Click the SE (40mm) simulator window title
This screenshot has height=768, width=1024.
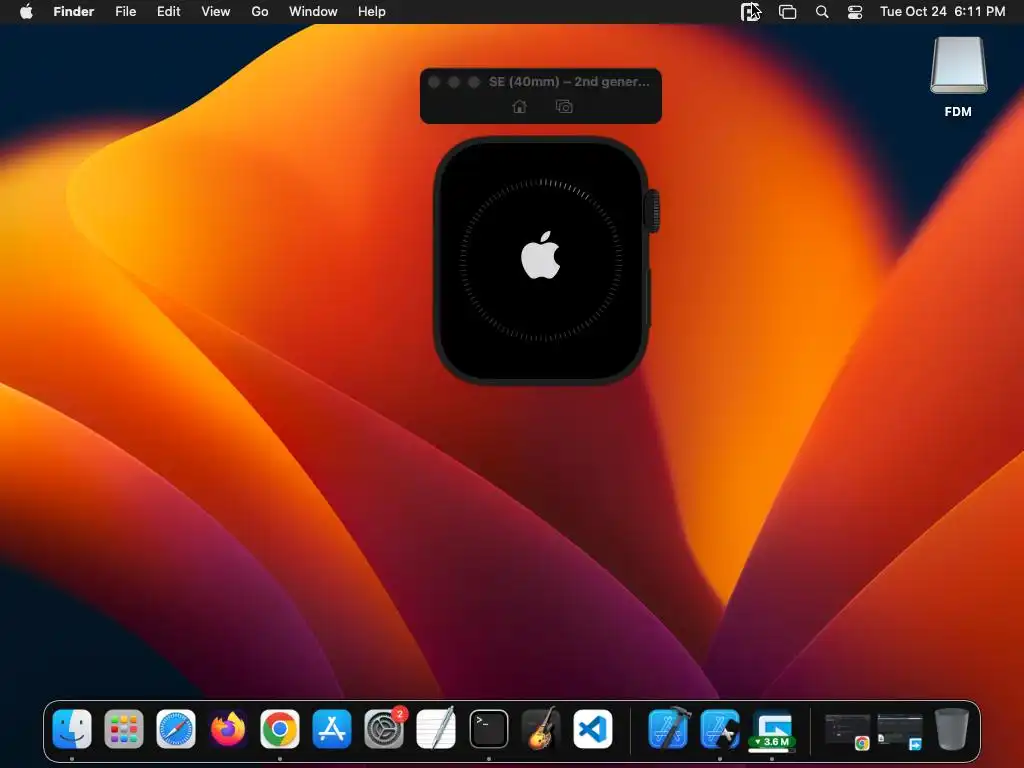569,82
